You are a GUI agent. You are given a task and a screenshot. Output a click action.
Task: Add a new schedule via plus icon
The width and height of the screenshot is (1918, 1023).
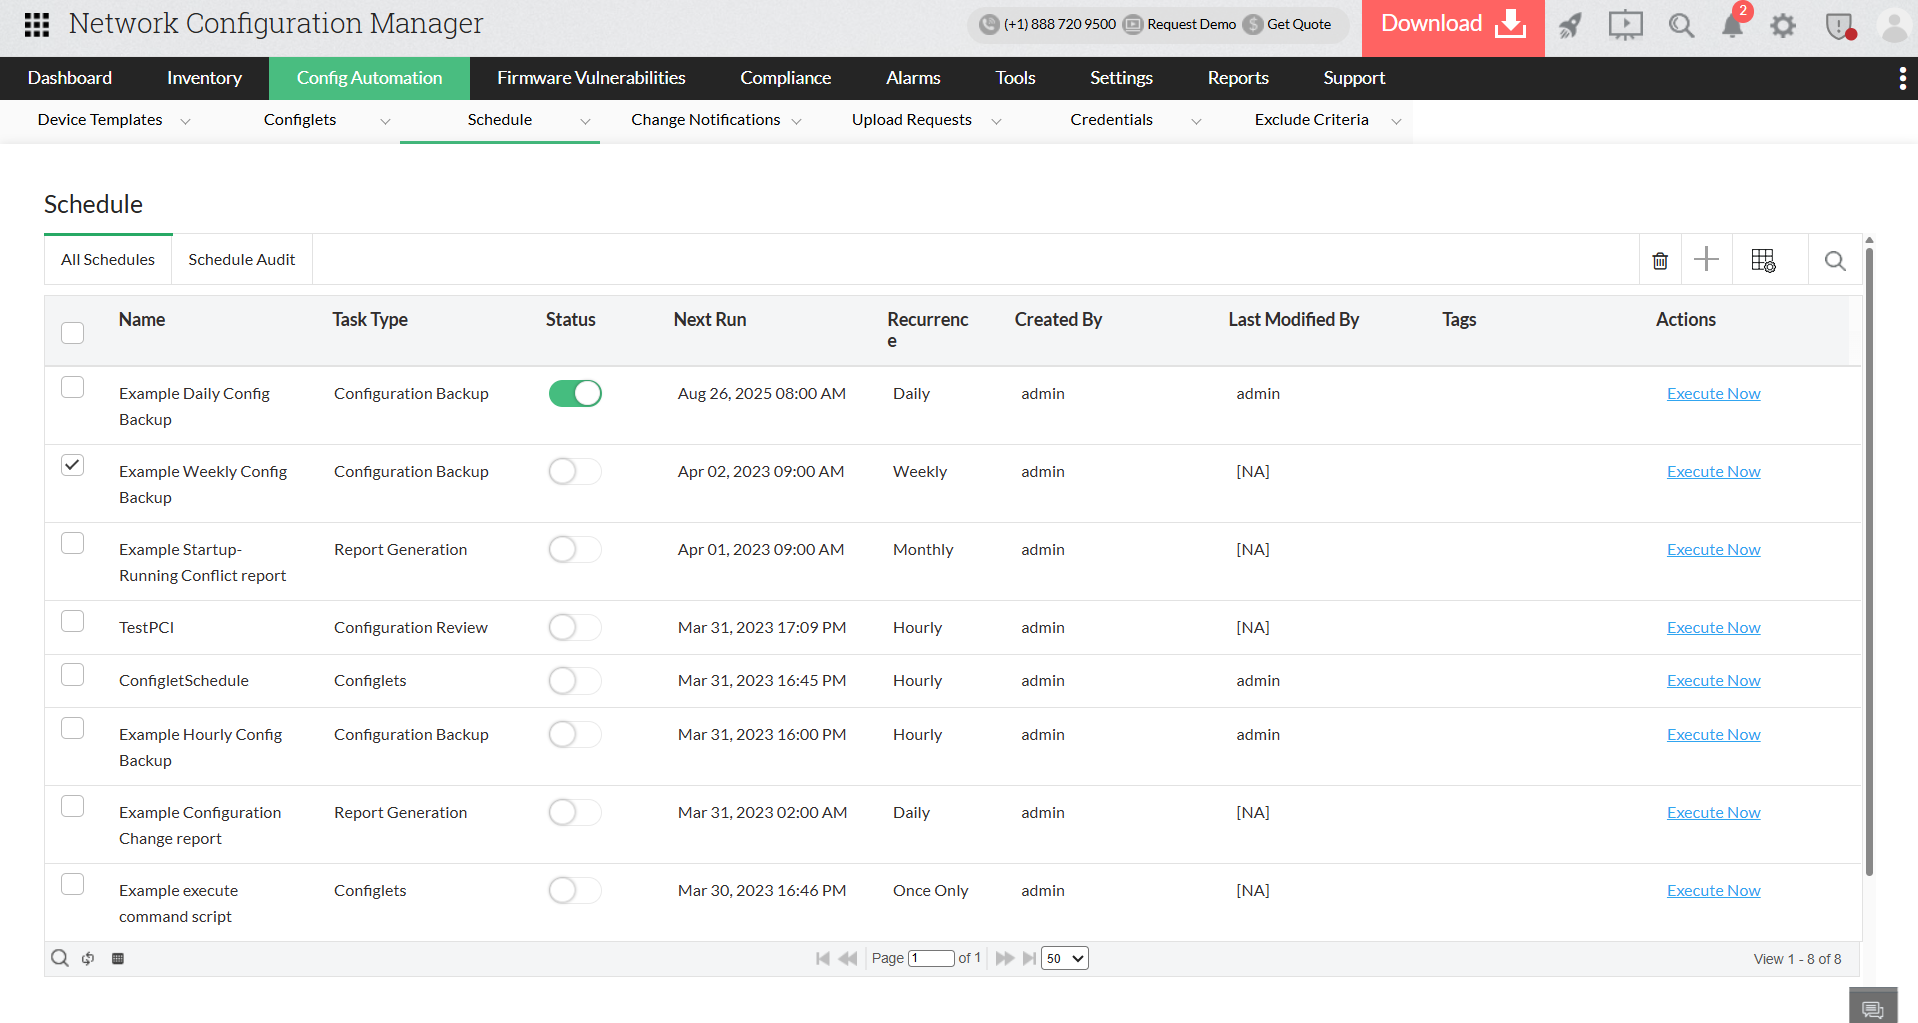point(1706,259)
